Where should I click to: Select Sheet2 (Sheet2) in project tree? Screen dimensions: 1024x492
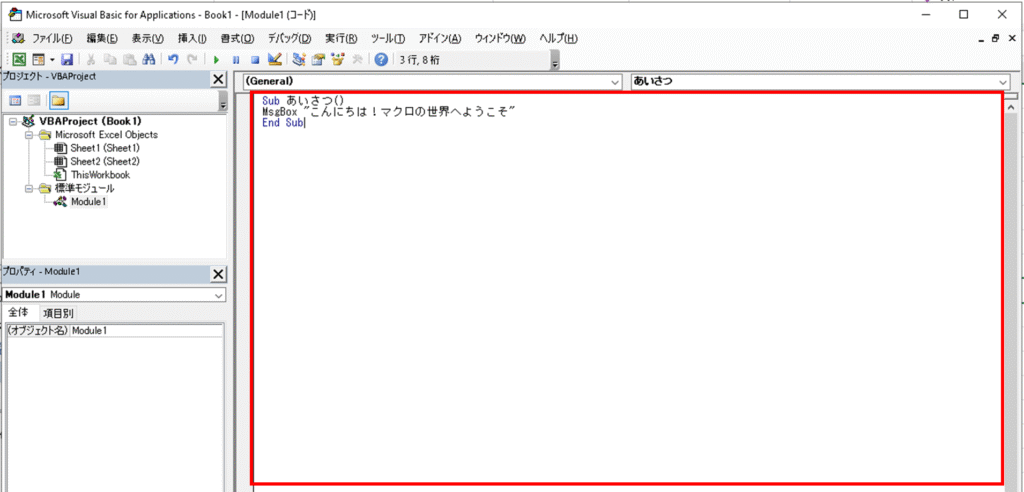(105, 161)
